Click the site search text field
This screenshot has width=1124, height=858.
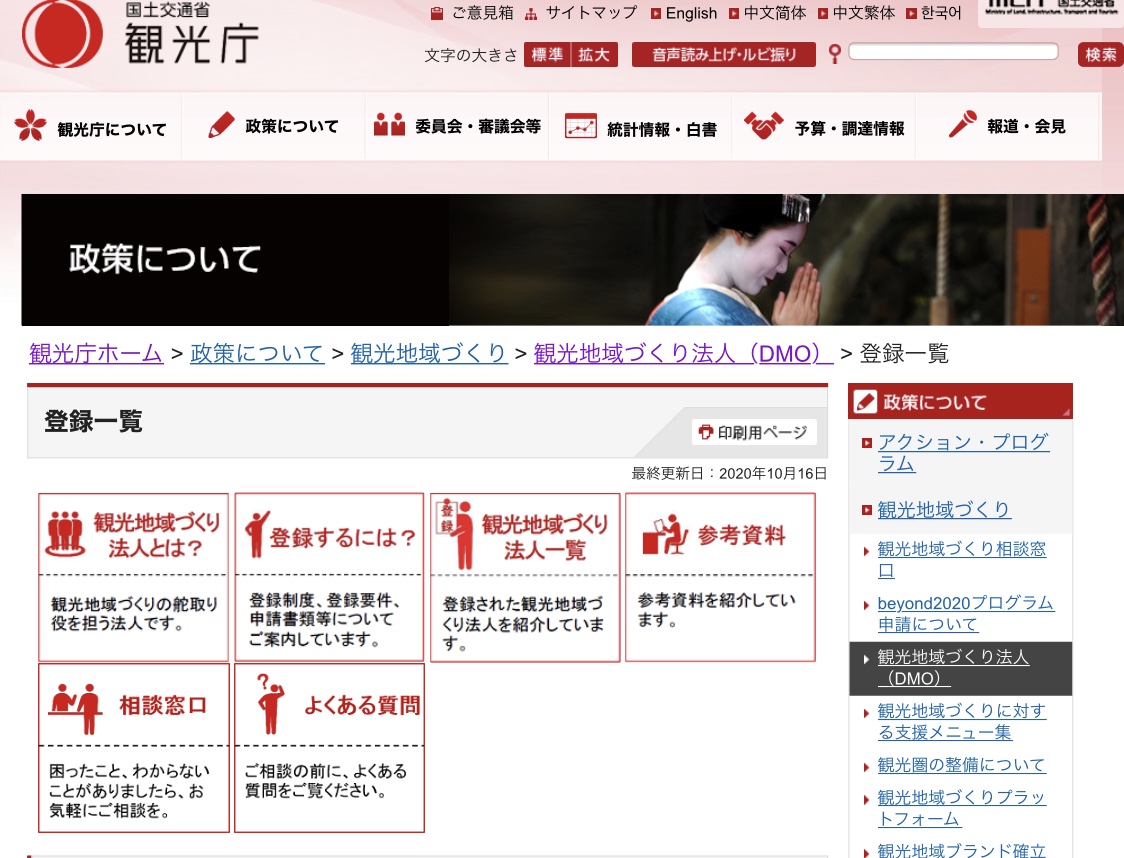click(953, 52)
